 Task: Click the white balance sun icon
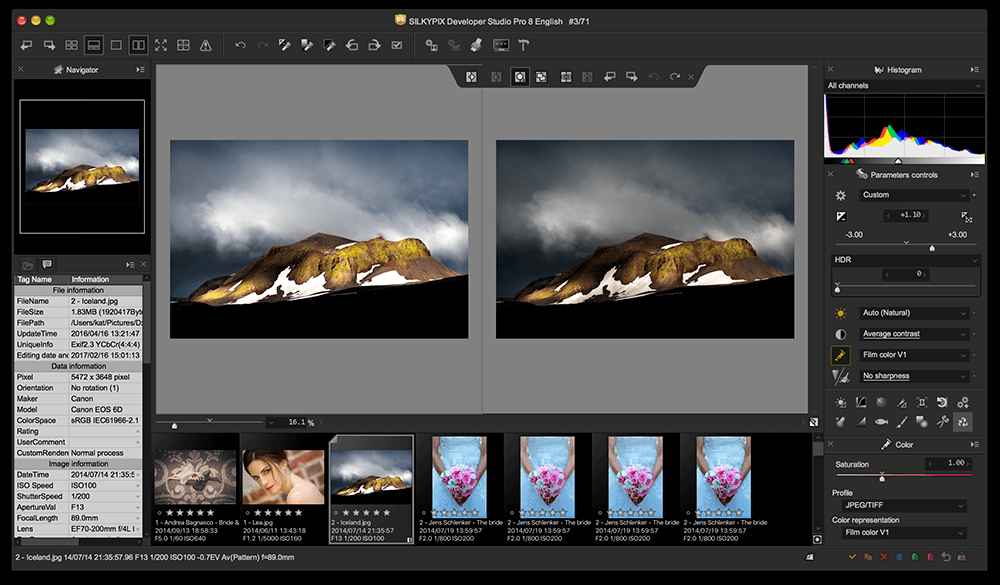click(841, 313)
